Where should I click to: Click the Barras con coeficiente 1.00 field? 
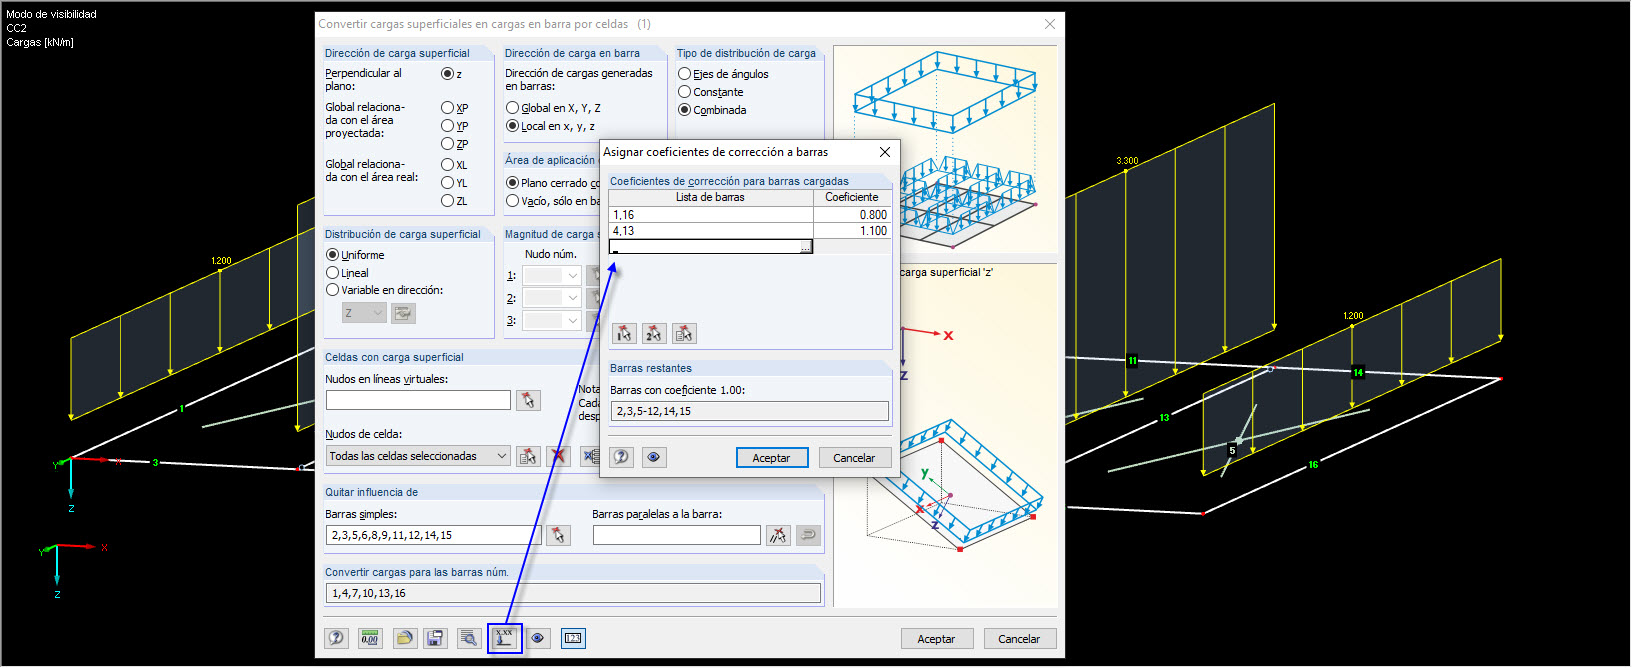click(x=749, y=411)
